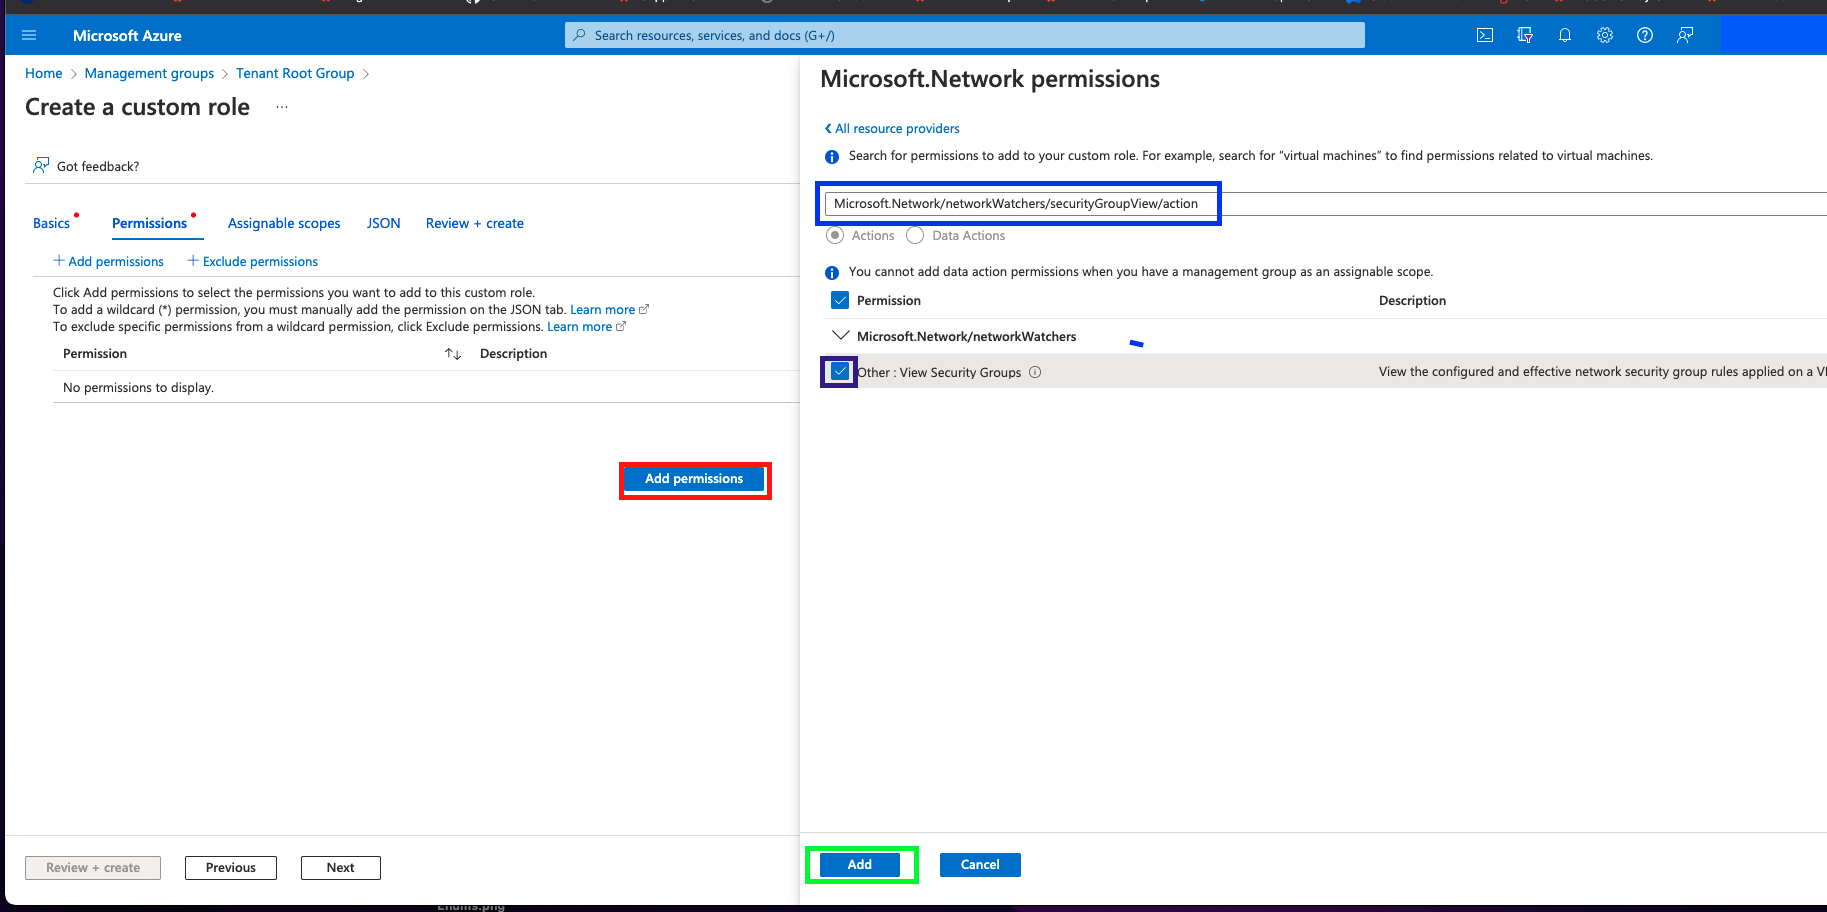This screenshot has width=1827, height=912.
Task: Click the Previous button
Action: (231, 868)
